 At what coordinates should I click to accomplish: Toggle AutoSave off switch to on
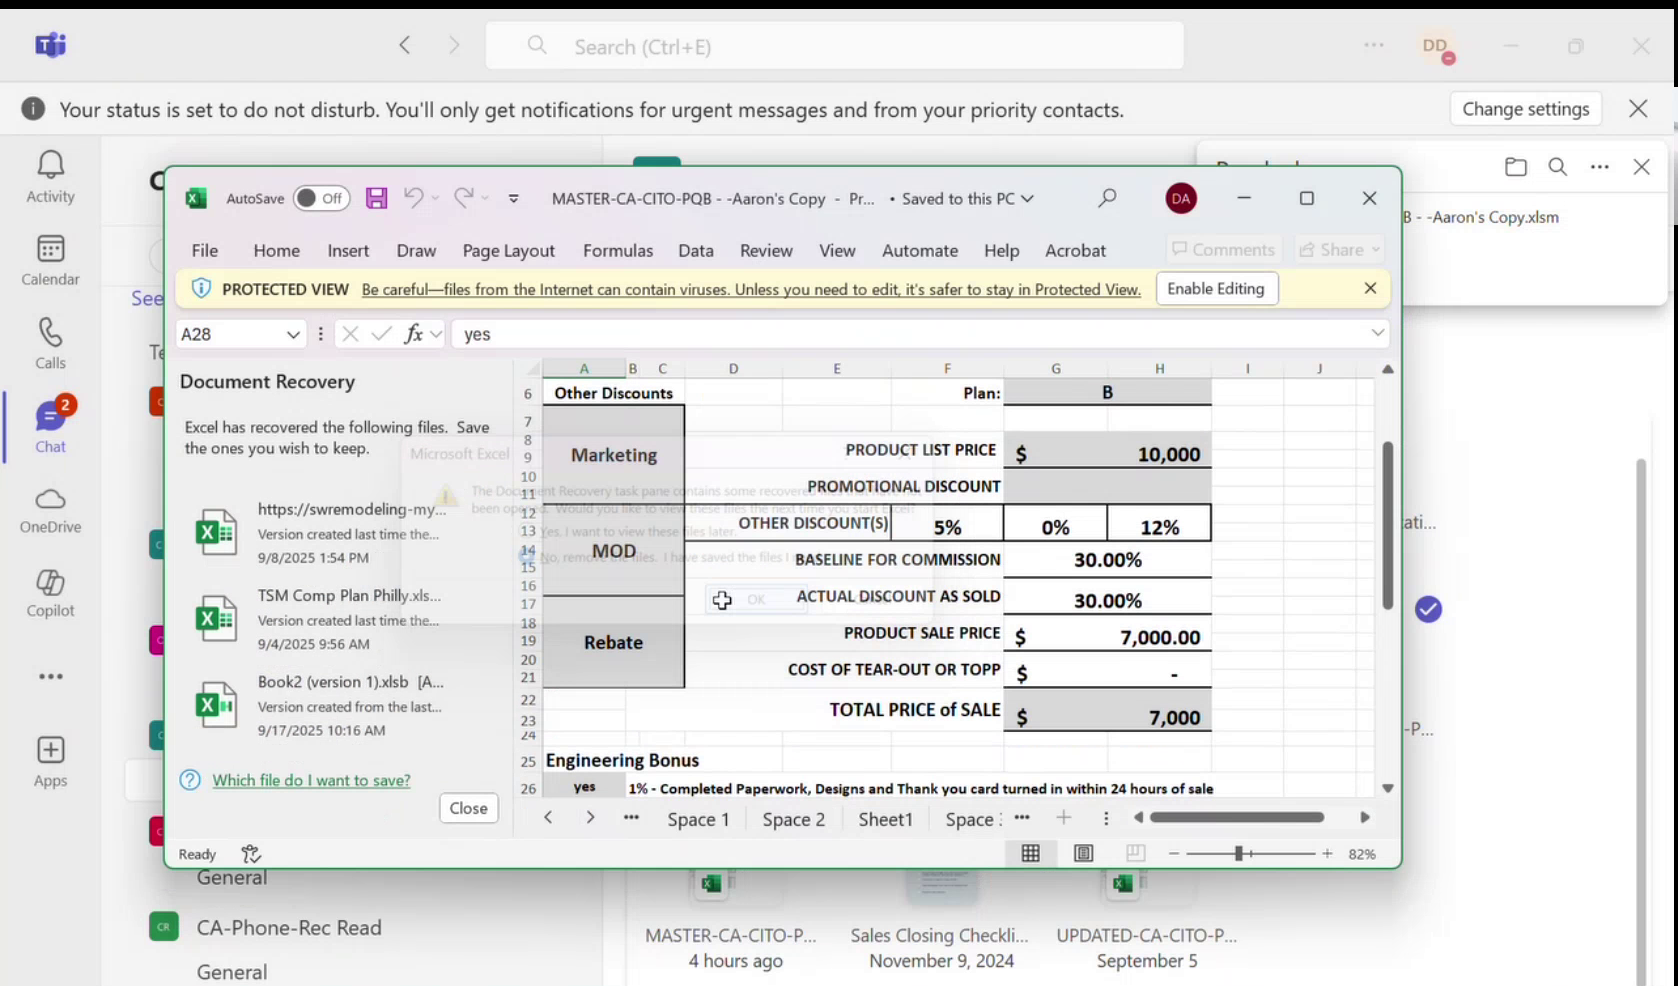click(321, 198)
